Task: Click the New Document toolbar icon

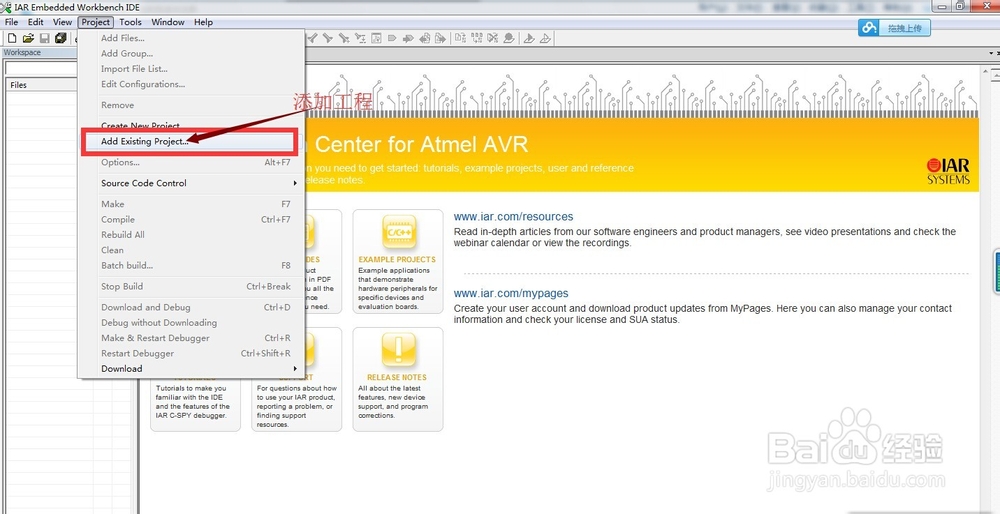Action: [x=11, y=38]
